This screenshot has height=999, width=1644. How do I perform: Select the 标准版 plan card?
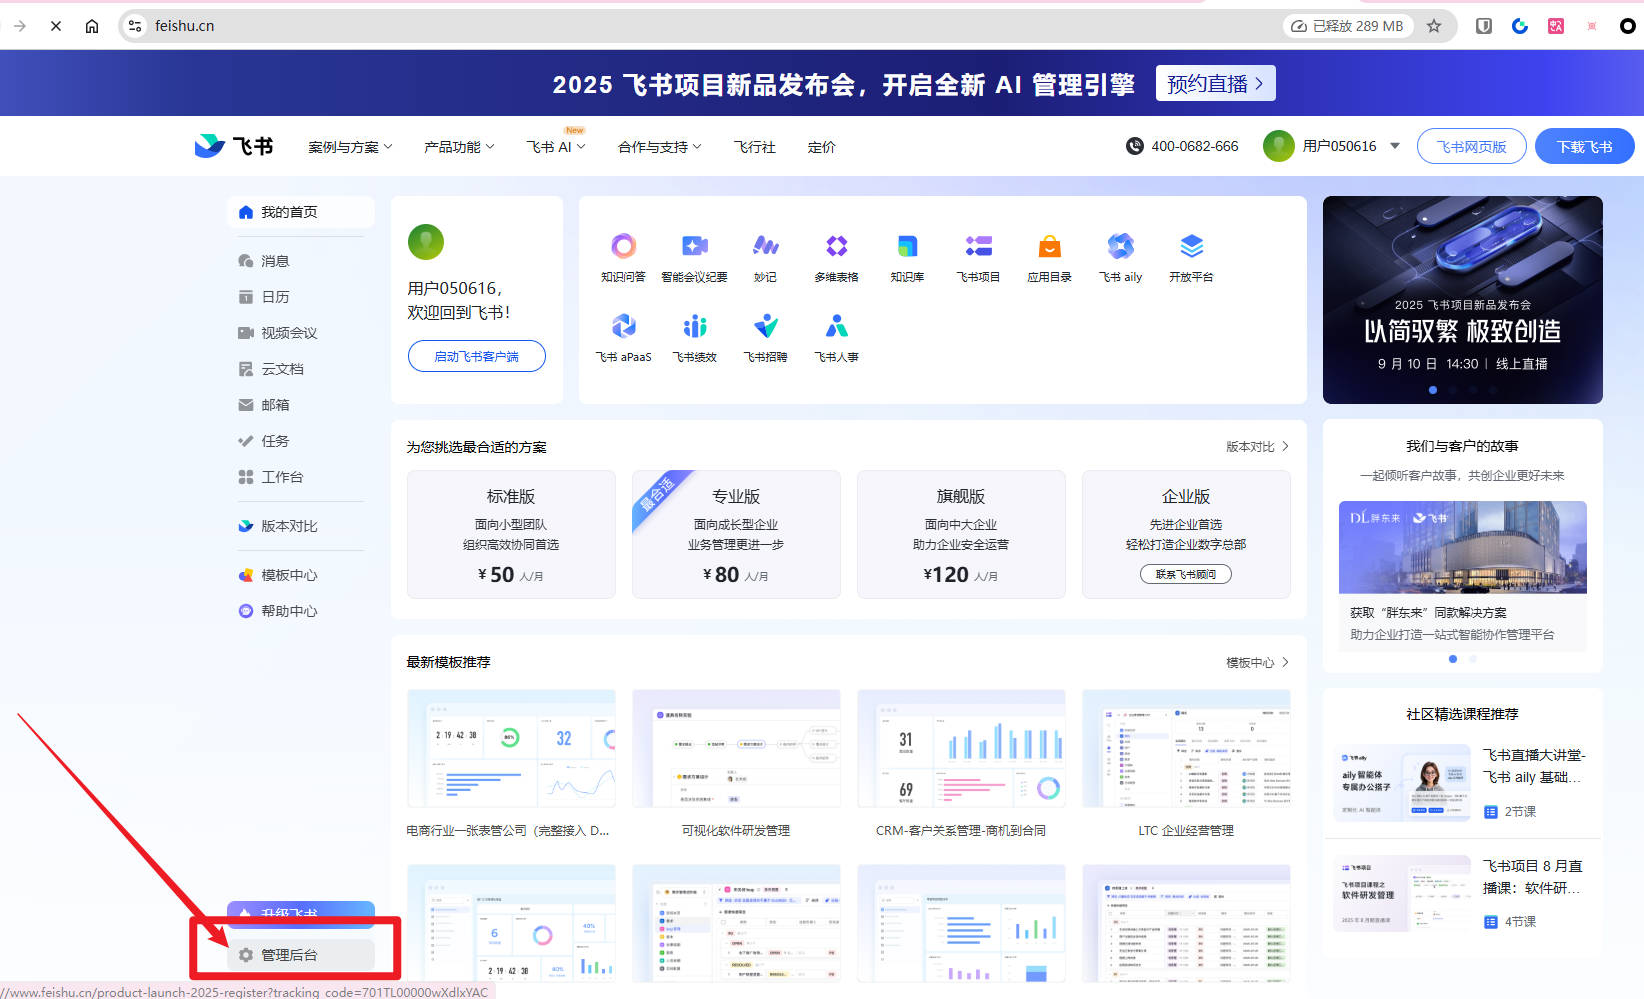tap(511, 534)
